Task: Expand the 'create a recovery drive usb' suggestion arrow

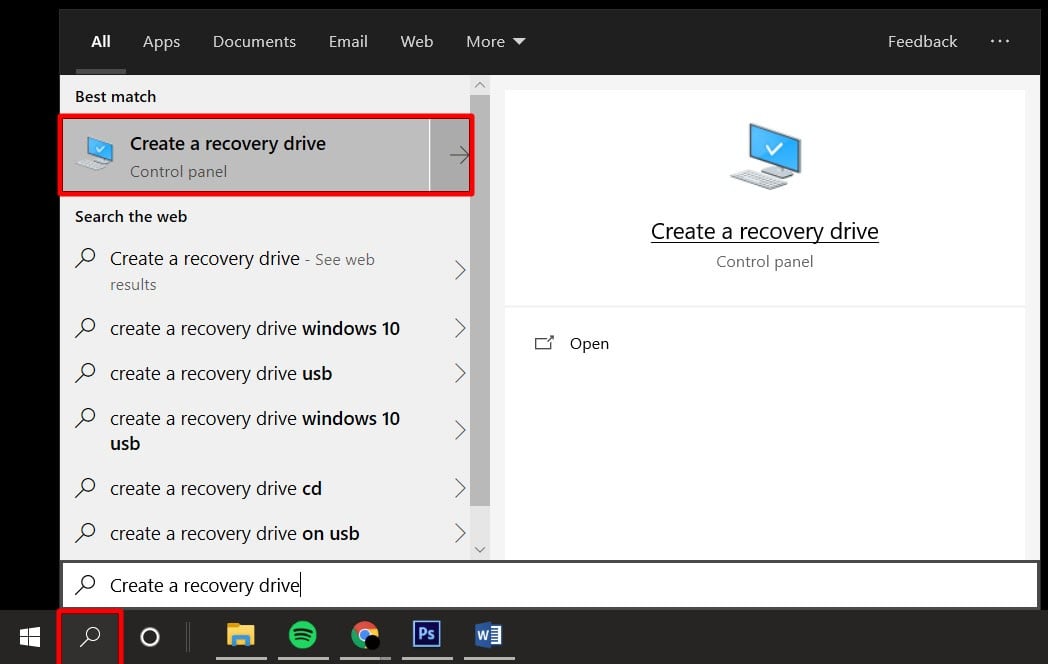Action: (x=460, y=374)
